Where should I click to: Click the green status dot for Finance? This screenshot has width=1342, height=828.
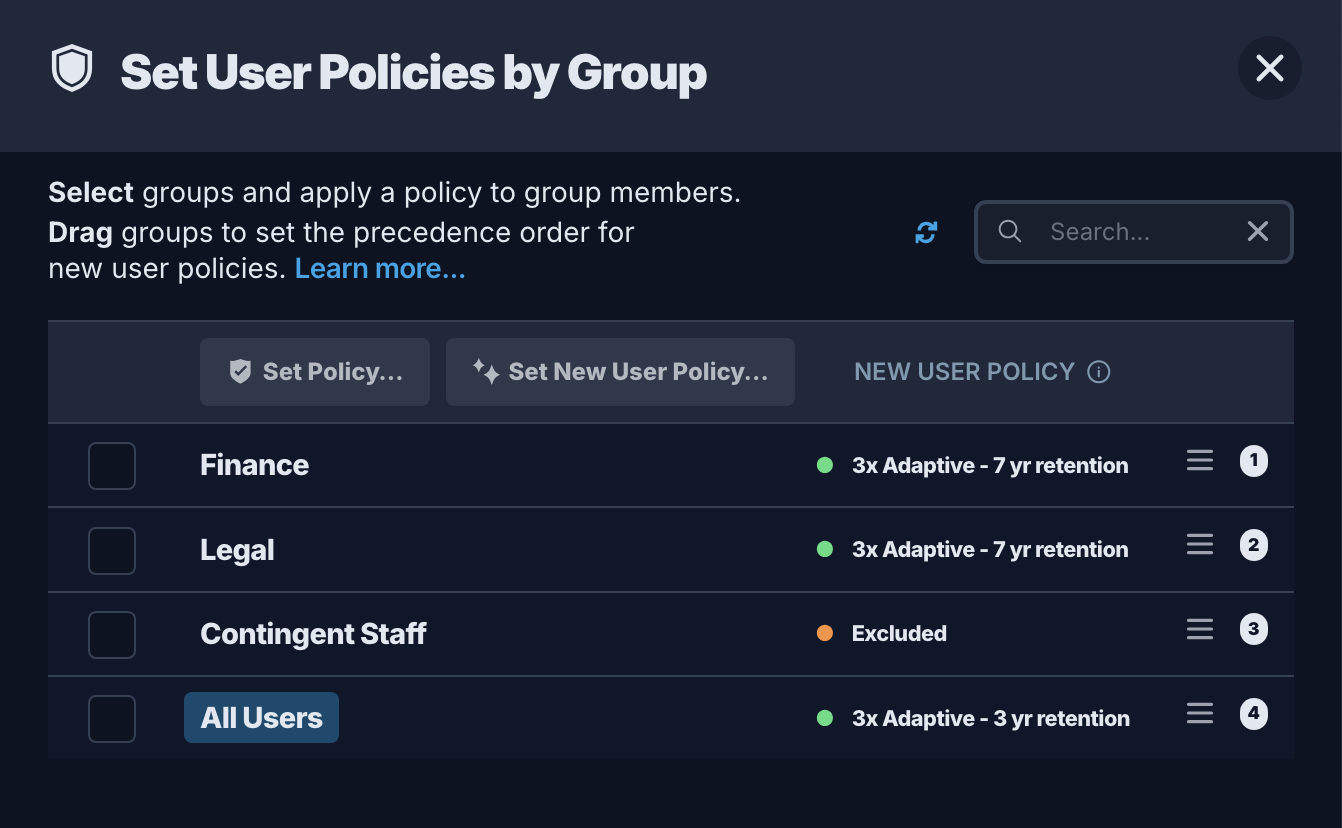pos(825,465)
